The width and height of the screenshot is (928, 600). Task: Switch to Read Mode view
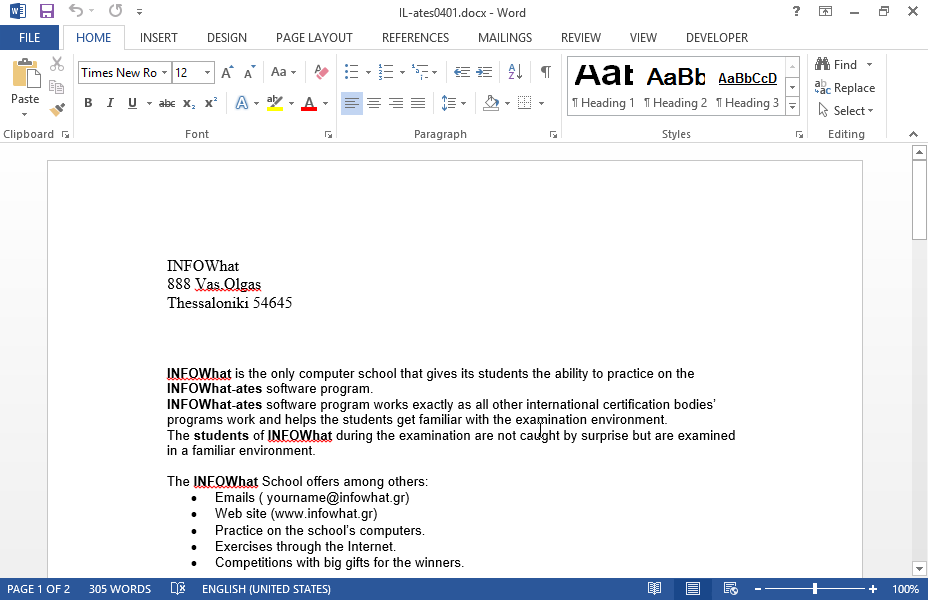coord(655,589)
